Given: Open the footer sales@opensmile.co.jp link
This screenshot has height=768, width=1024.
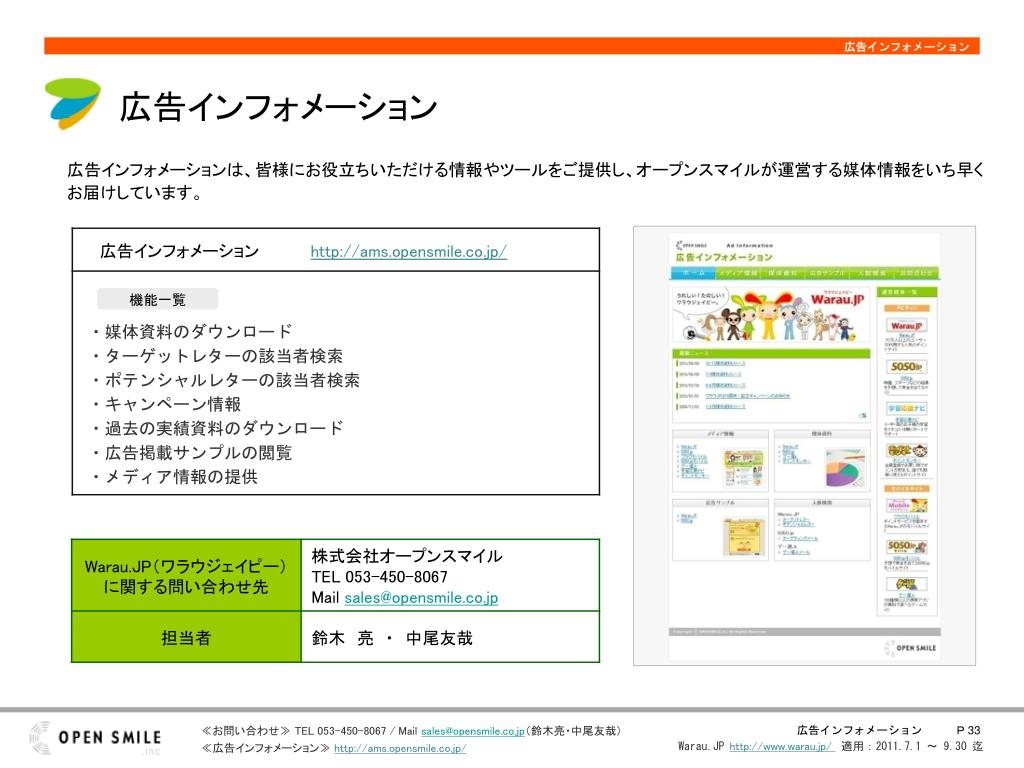Looking at the screenshot, I should pos(473,731).
